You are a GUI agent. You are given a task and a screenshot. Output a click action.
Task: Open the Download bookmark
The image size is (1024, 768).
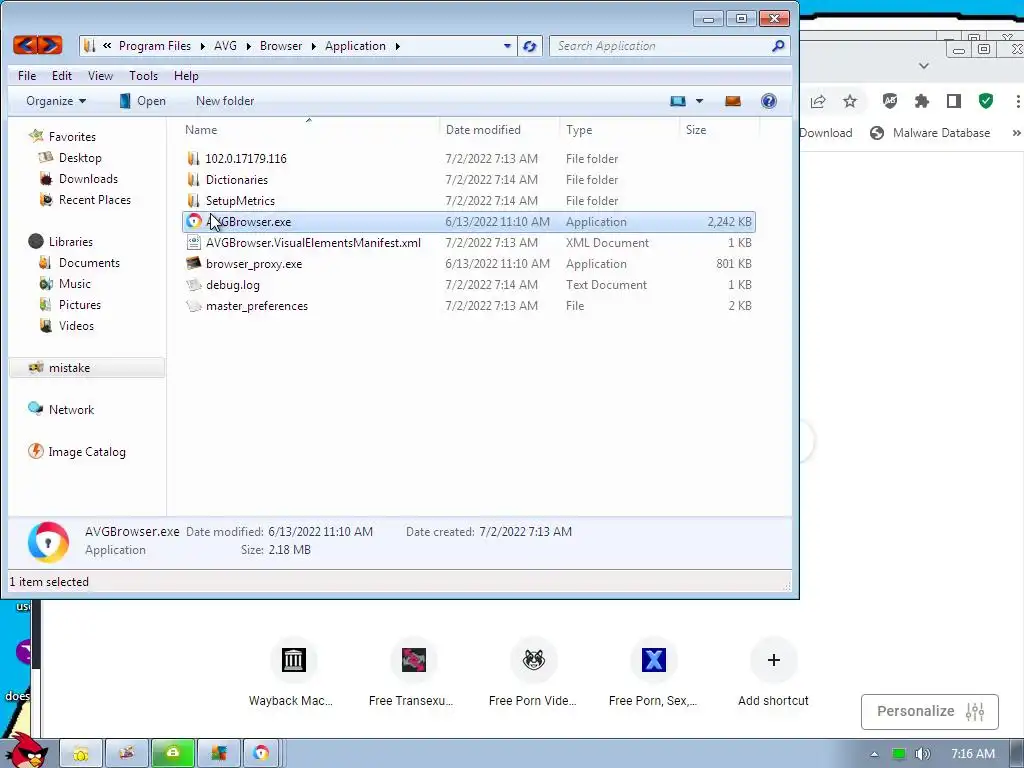[825, 133]
